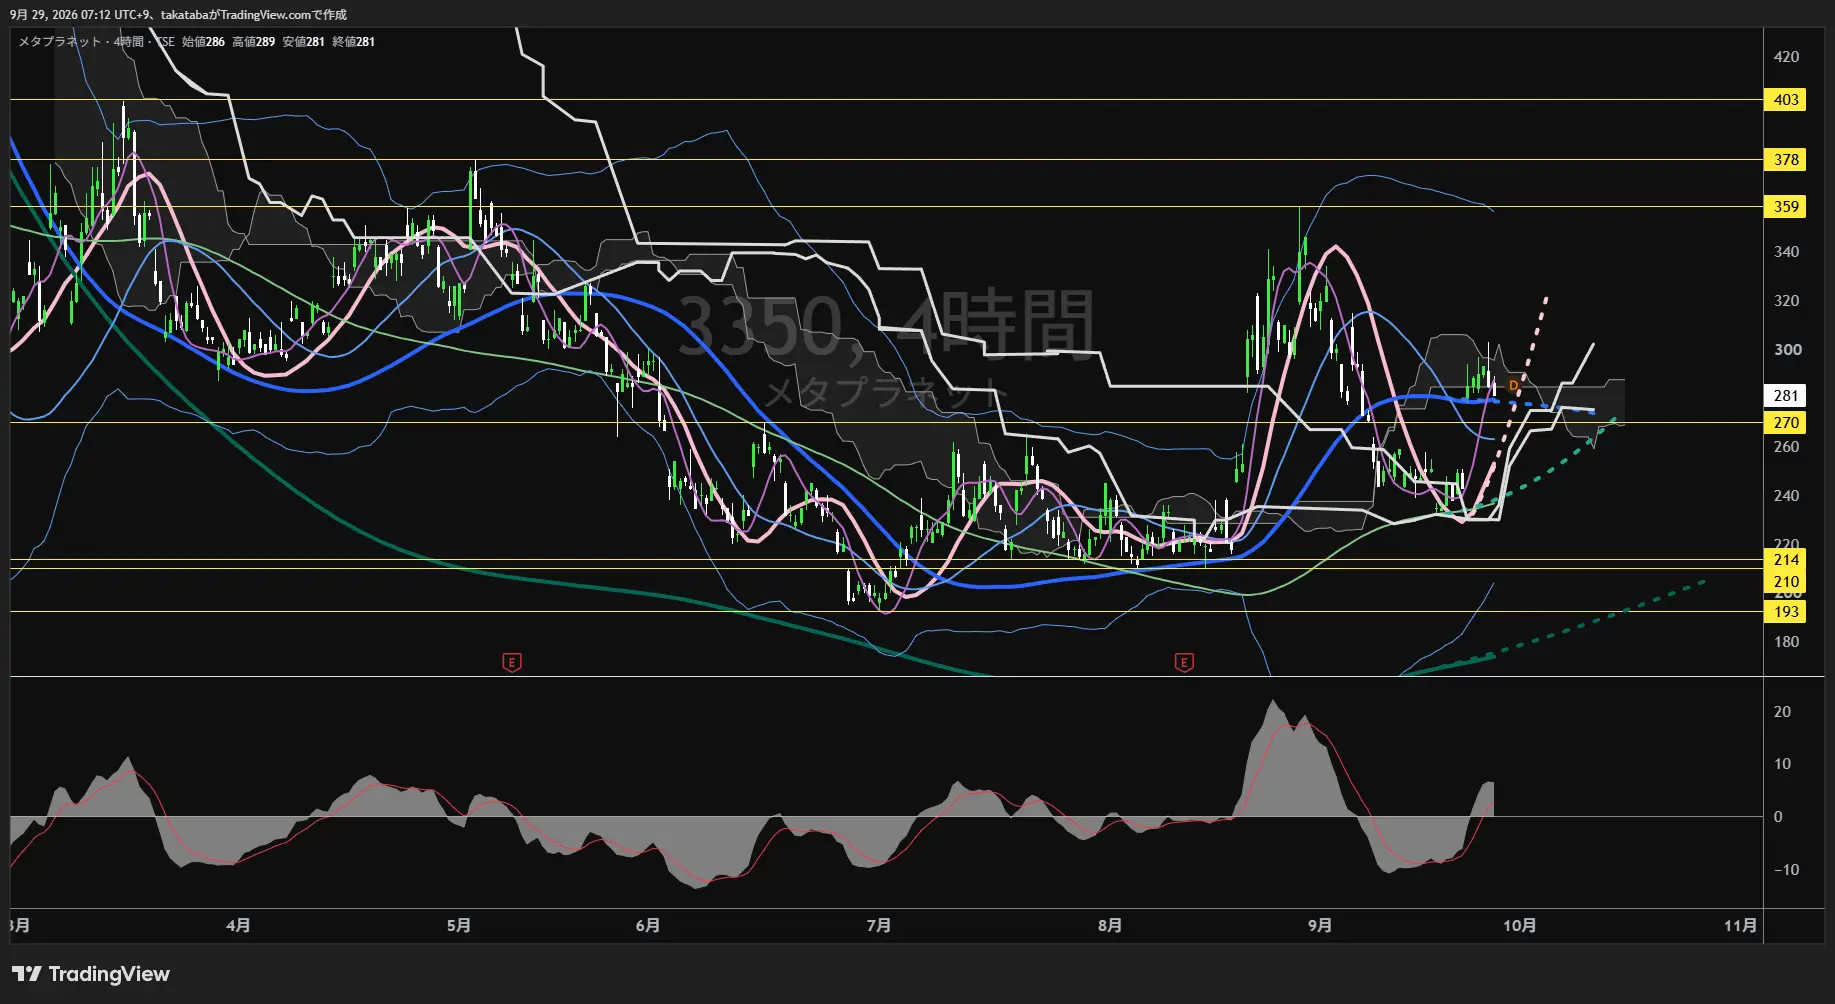
Task: Click the 260 price scale tick
Action: [x=1786, y=447]
